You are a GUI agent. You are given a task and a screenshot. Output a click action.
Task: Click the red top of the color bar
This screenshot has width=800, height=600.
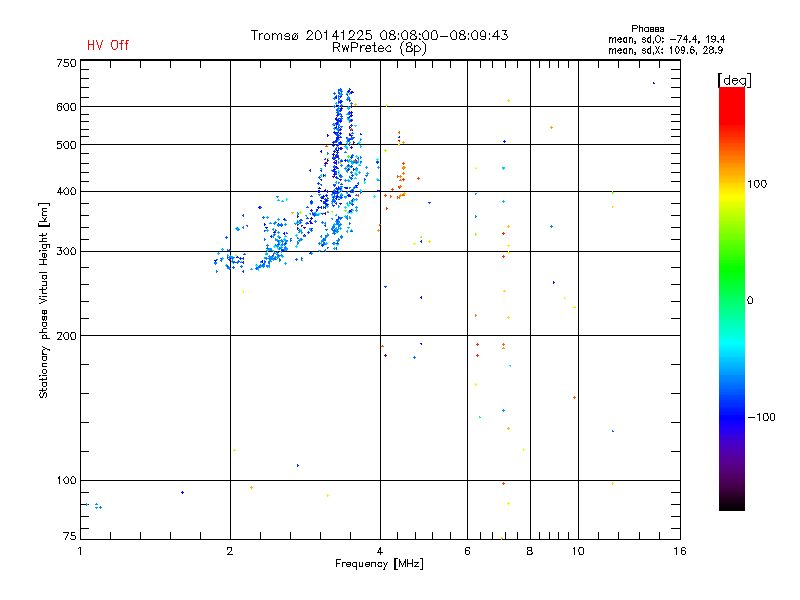pos(732,102)
